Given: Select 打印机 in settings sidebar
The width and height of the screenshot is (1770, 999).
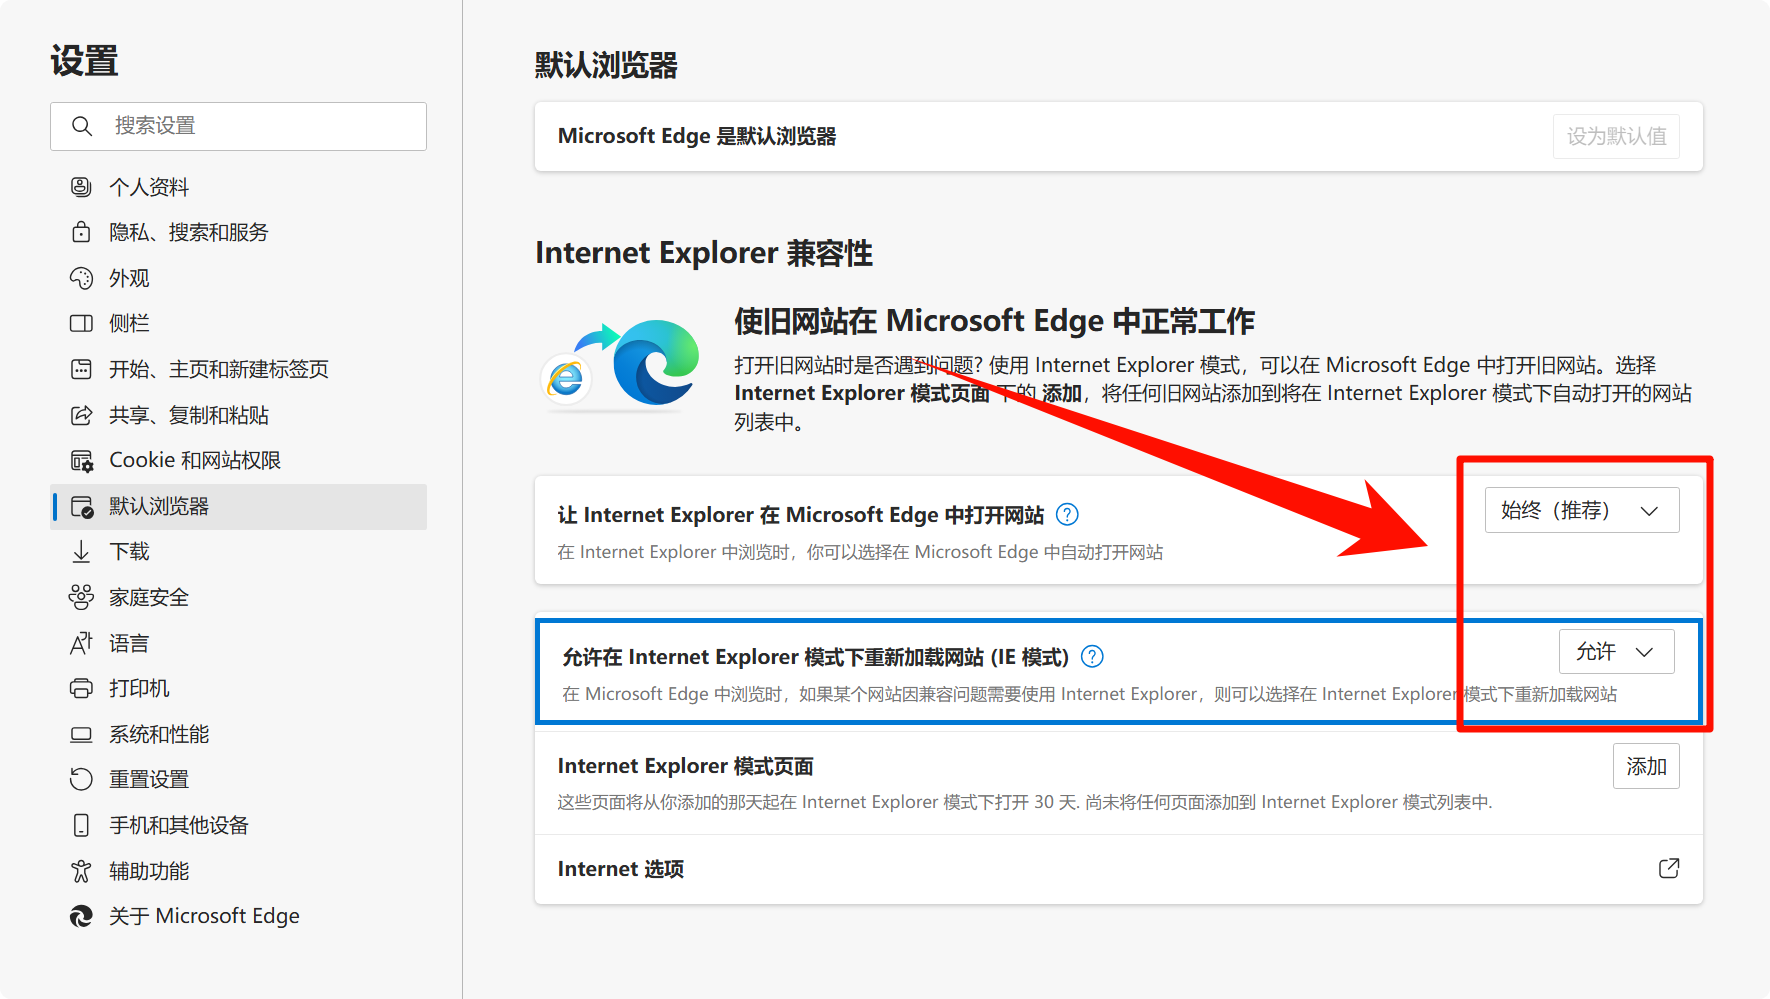Looking at the screenshot, I should [239, 688].
